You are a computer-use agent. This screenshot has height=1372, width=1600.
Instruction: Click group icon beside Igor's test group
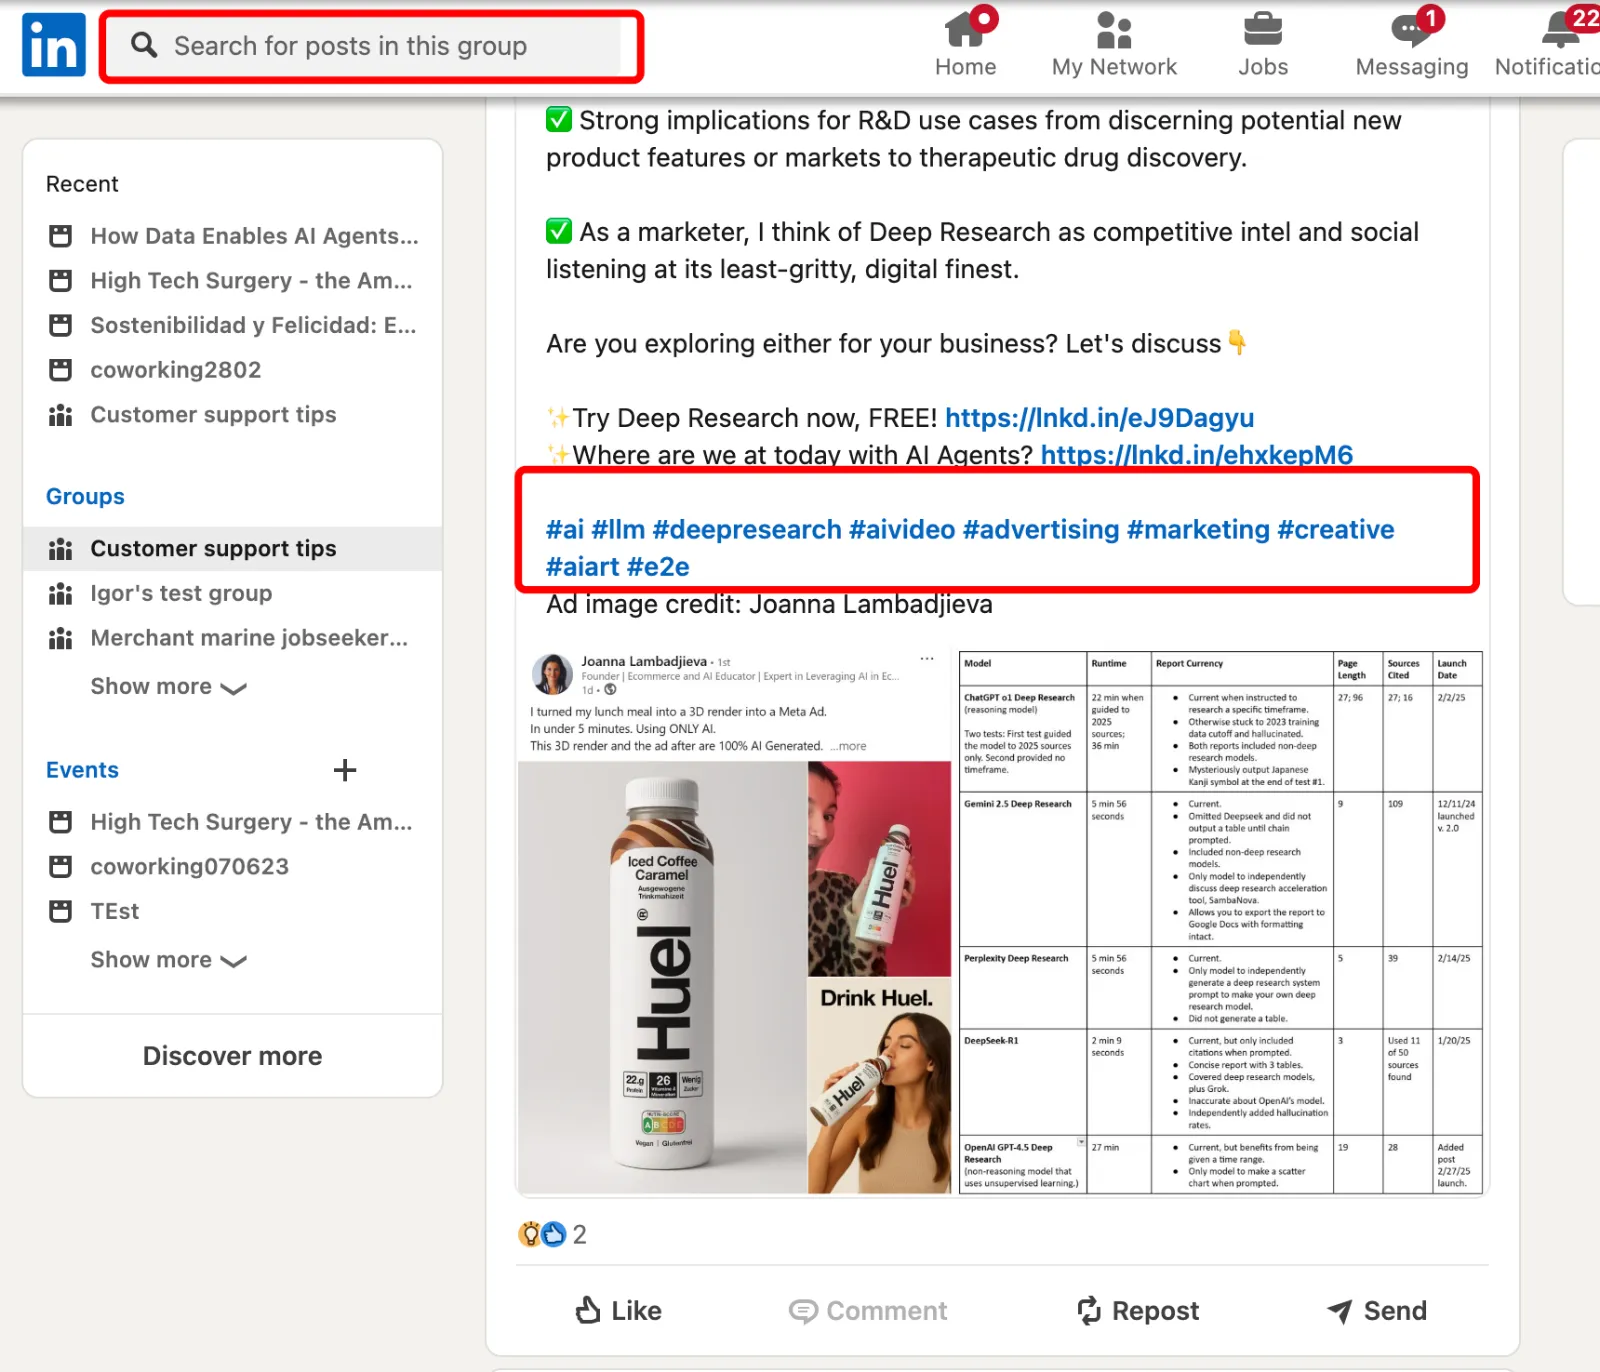point(61,594)
